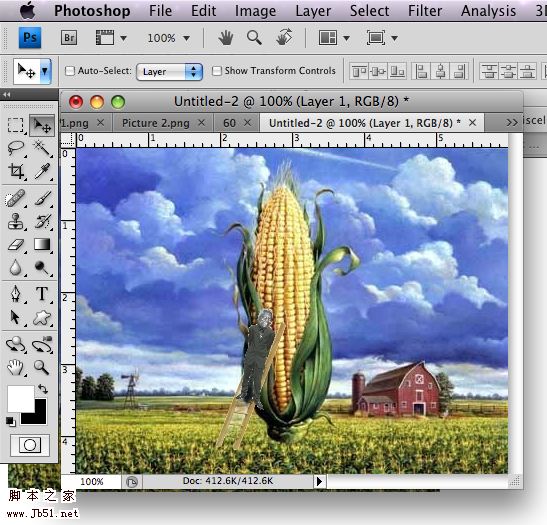Select the 3D Rotate tool

pos(15,344)
